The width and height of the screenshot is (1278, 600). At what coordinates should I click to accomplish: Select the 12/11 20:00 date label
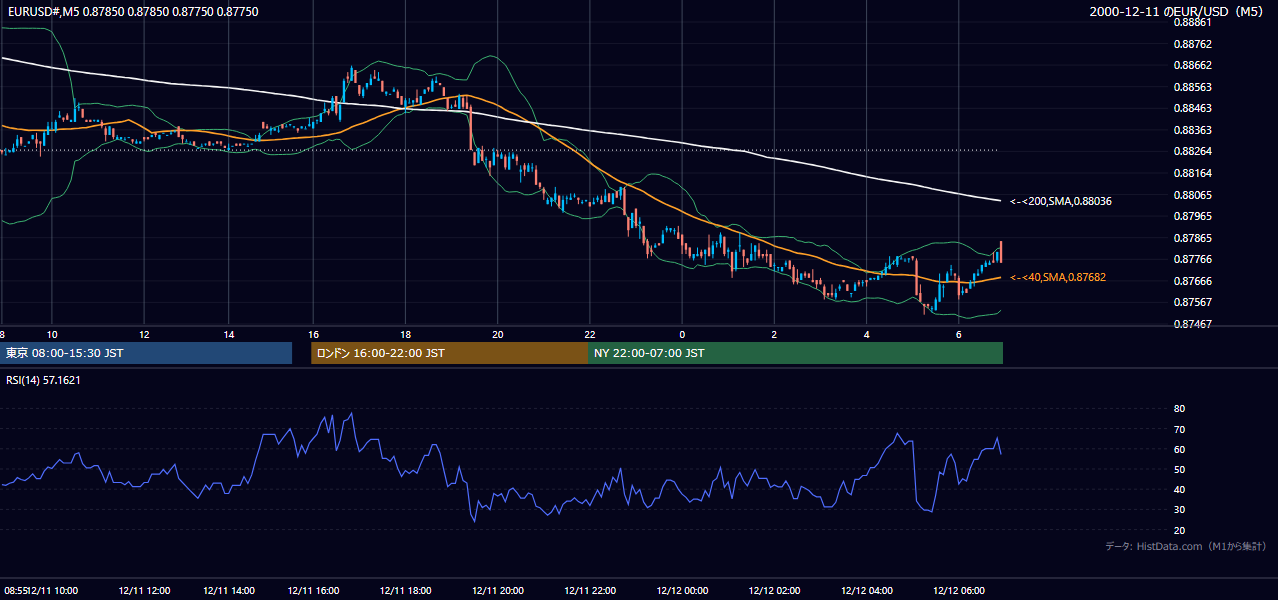(x=497, y=590)
